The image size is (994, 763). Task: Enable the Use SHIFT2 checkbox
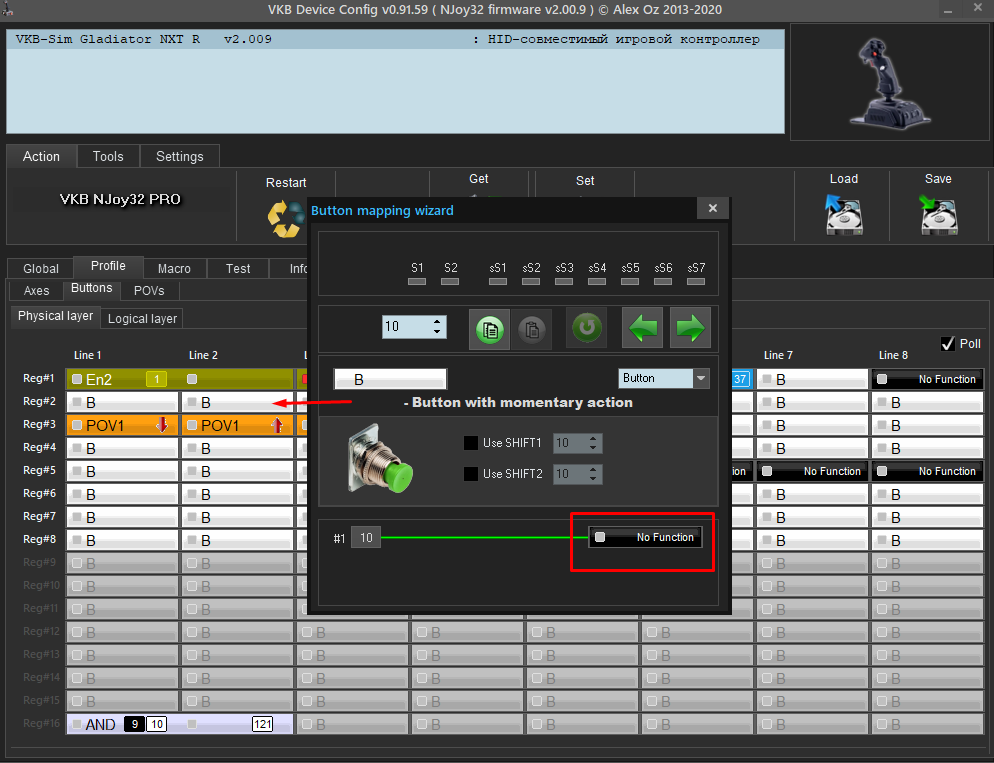471,473
